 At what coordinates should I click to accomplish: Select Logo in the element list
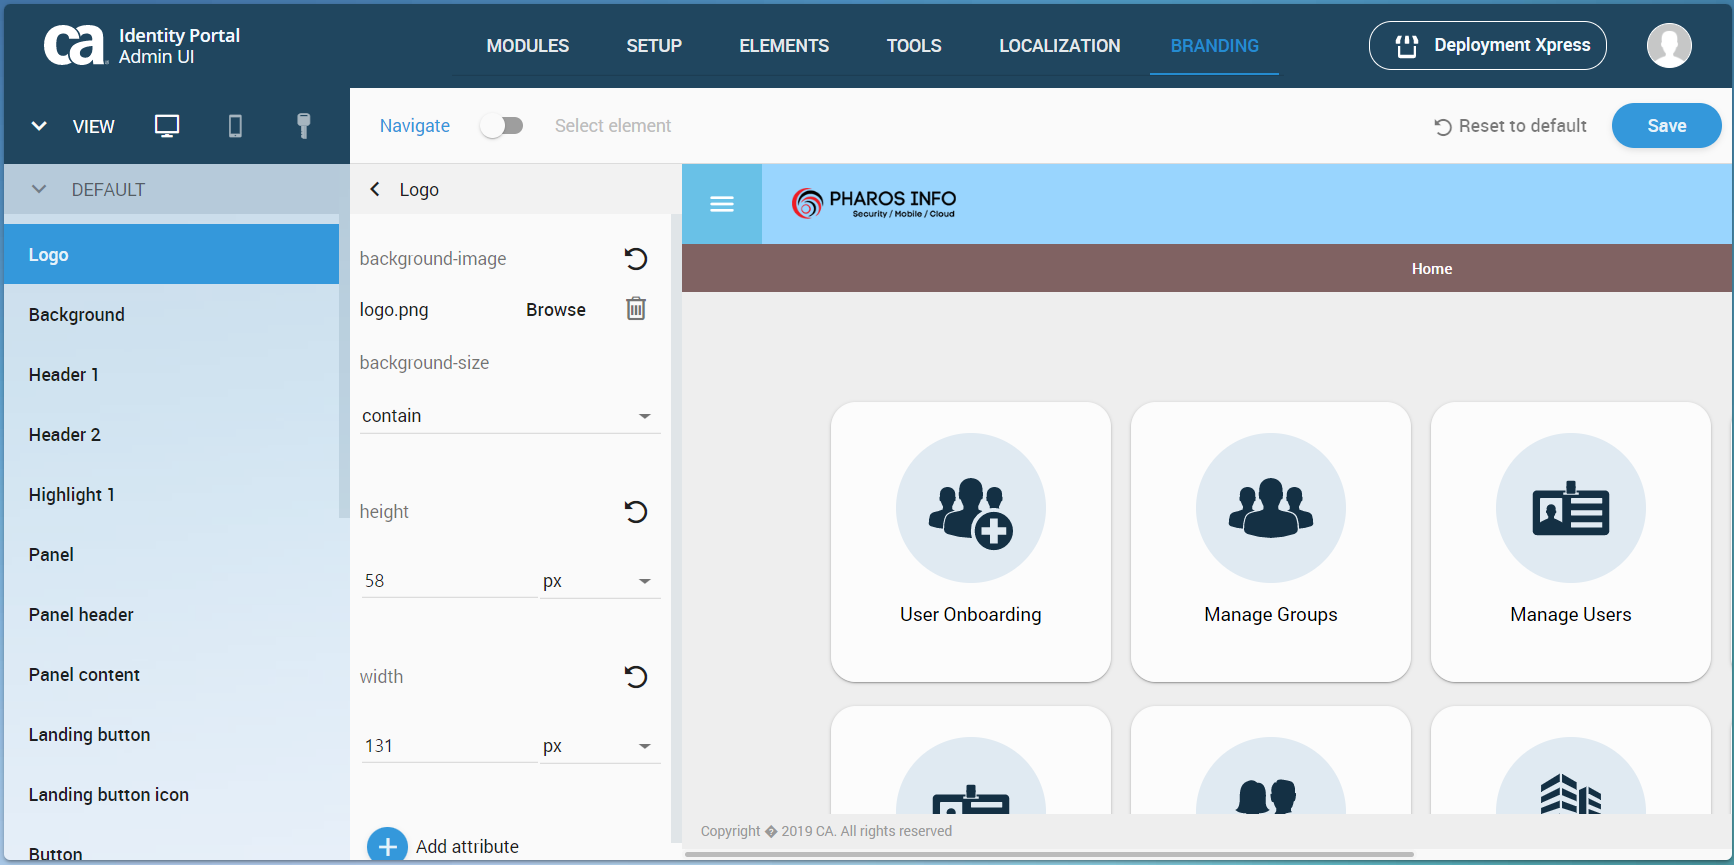(172, 254)
